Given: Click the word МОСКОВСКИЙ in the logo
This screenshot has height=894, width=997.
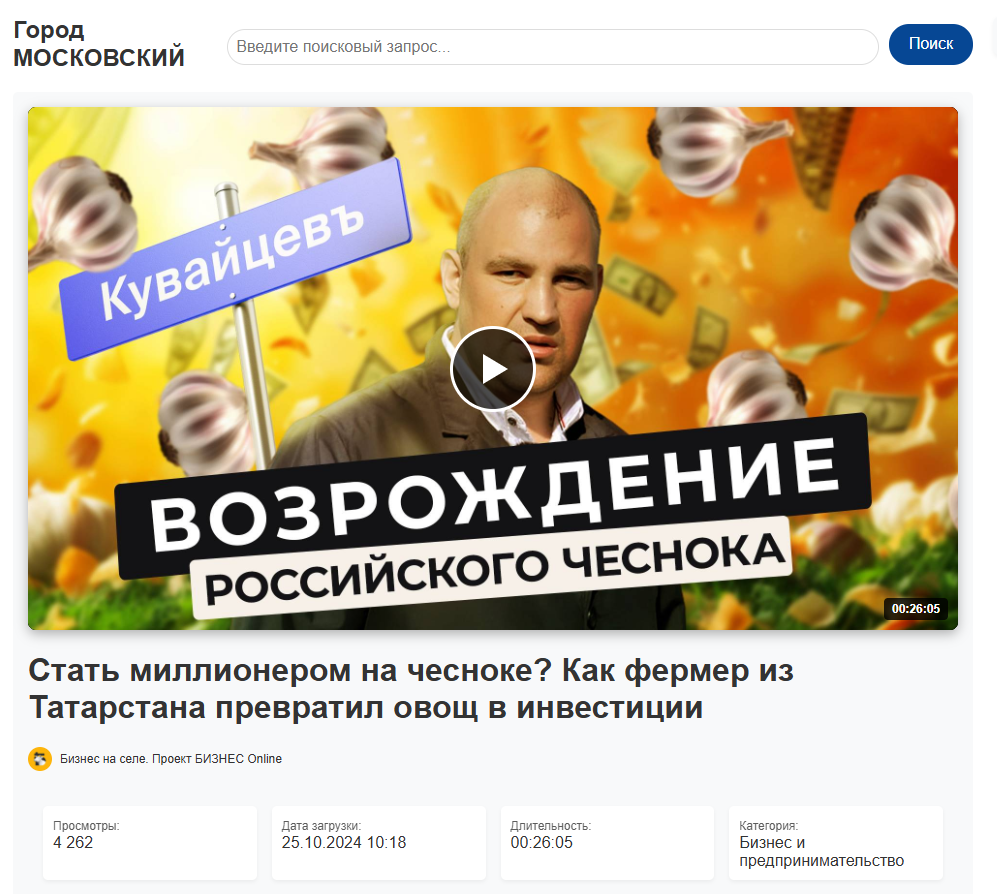Looking at the screenshot, I should point(99,57).
